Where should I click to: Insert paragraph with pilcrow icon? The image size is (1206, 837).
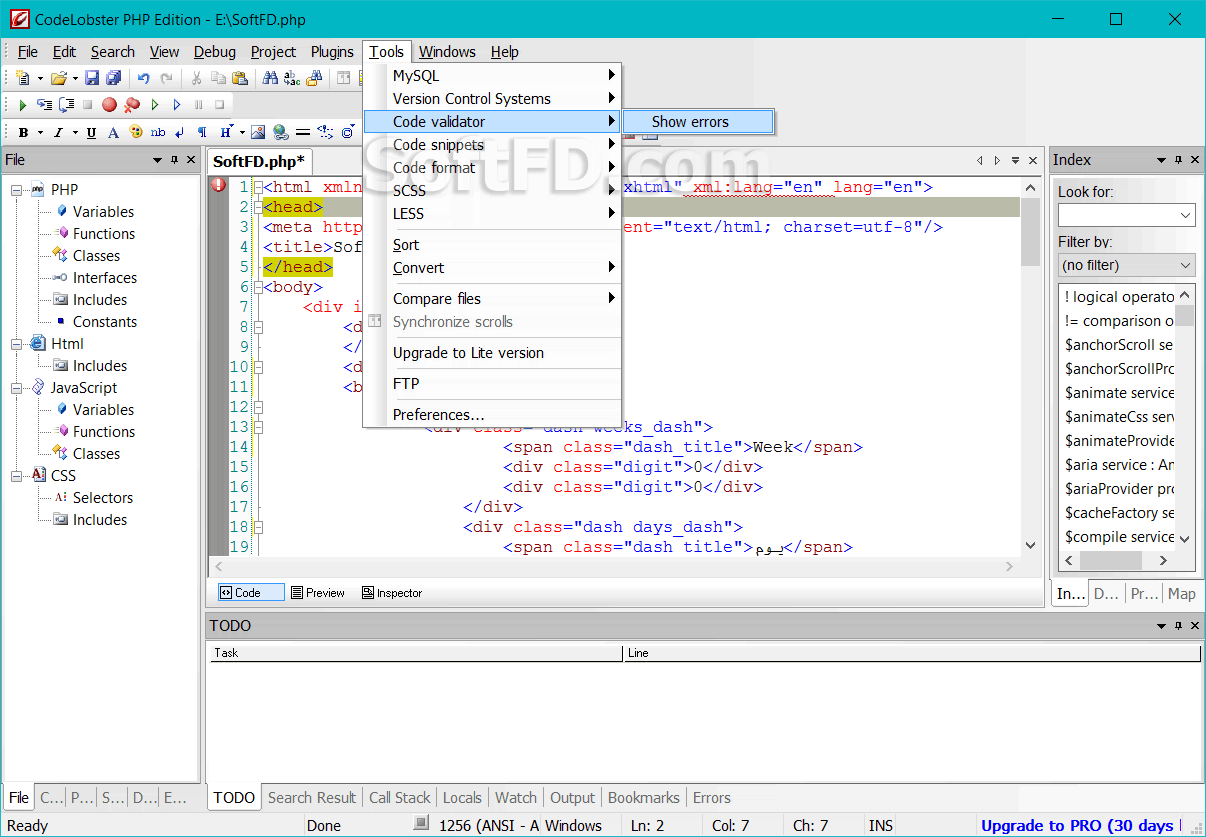pyautogui.click(x=202, y=132)
